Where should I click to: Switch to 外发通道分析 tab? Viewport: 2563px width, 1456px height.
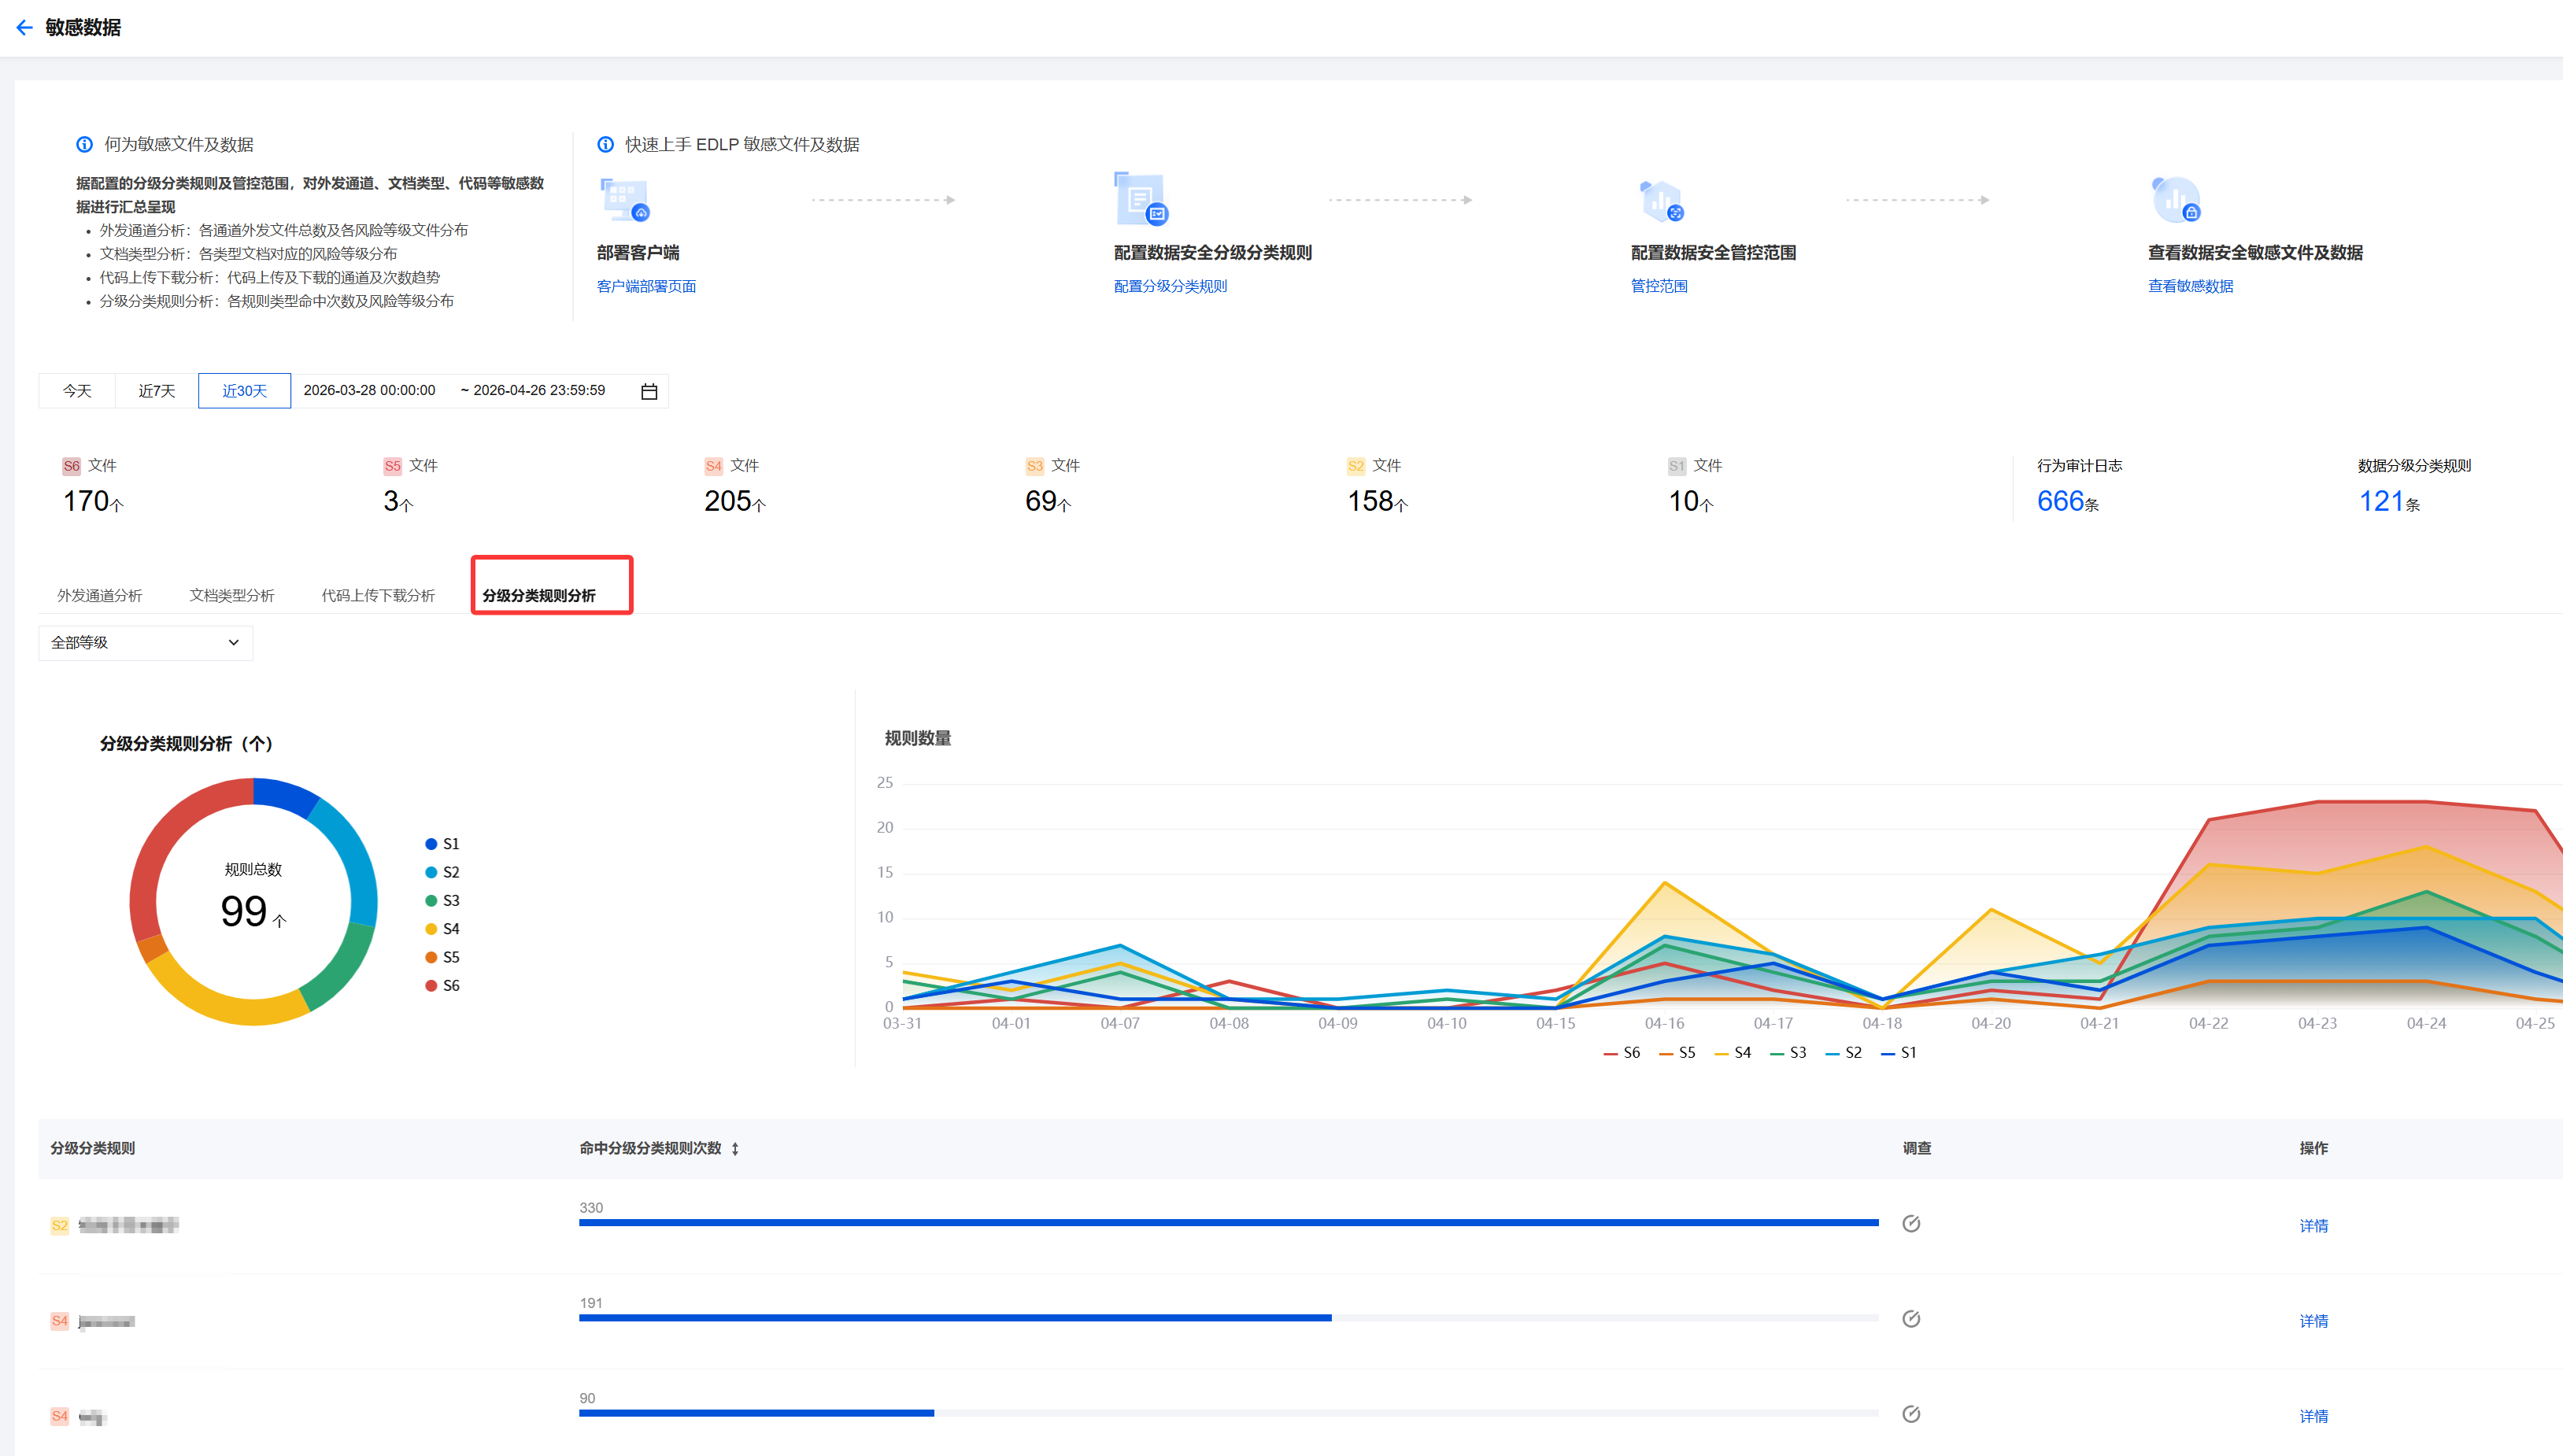pos(100,596)
